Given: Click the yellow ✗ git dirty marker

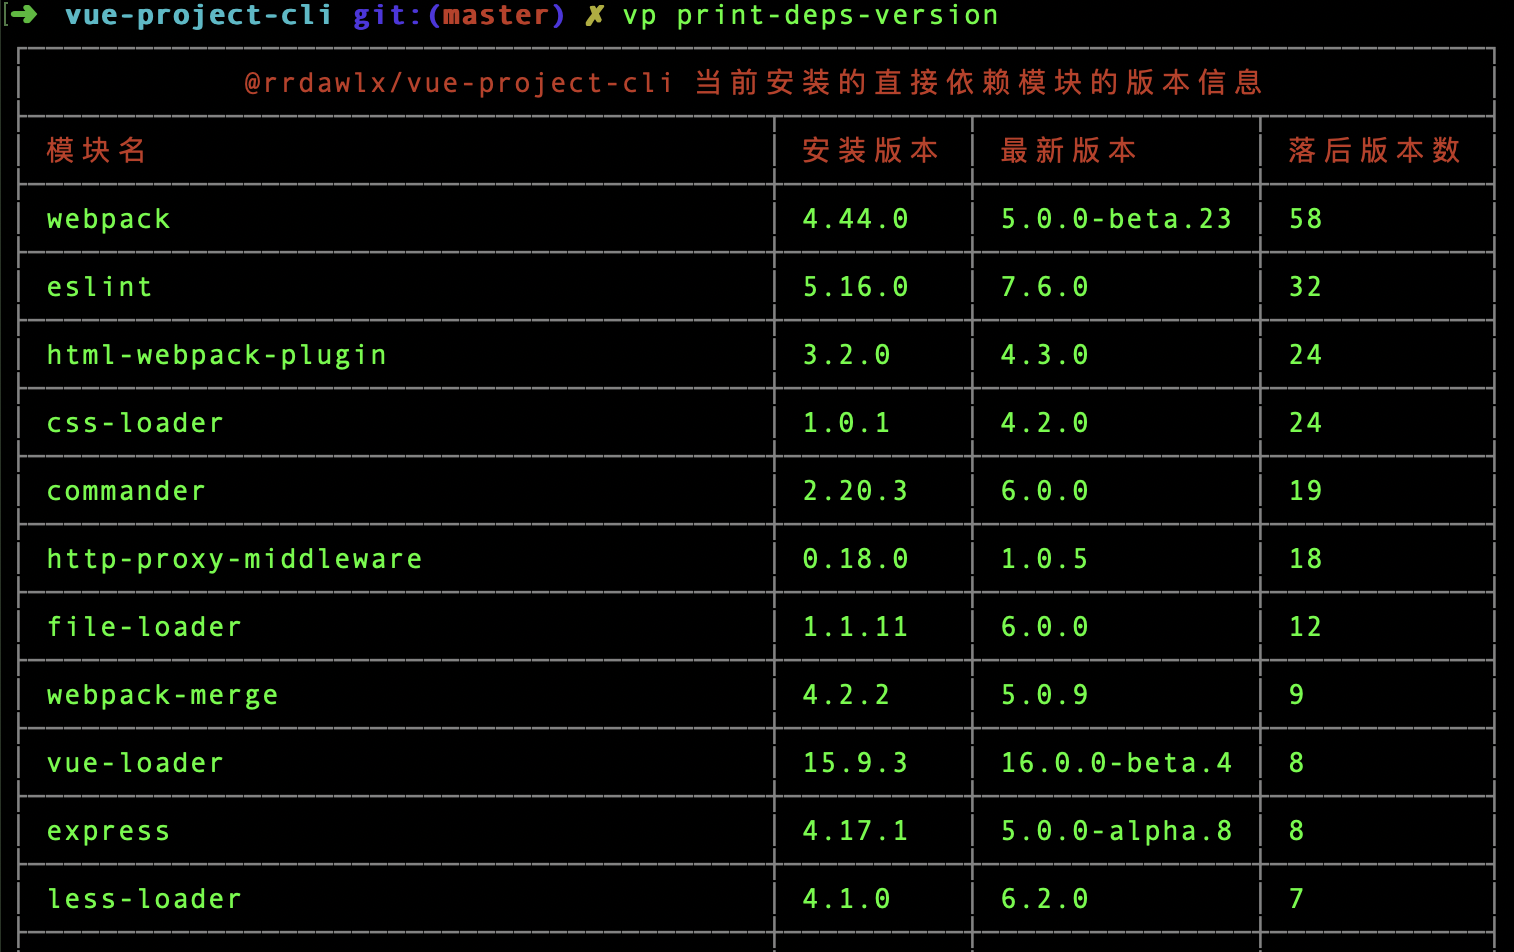Looking at the screenshot, I should [x=595, y=16].
